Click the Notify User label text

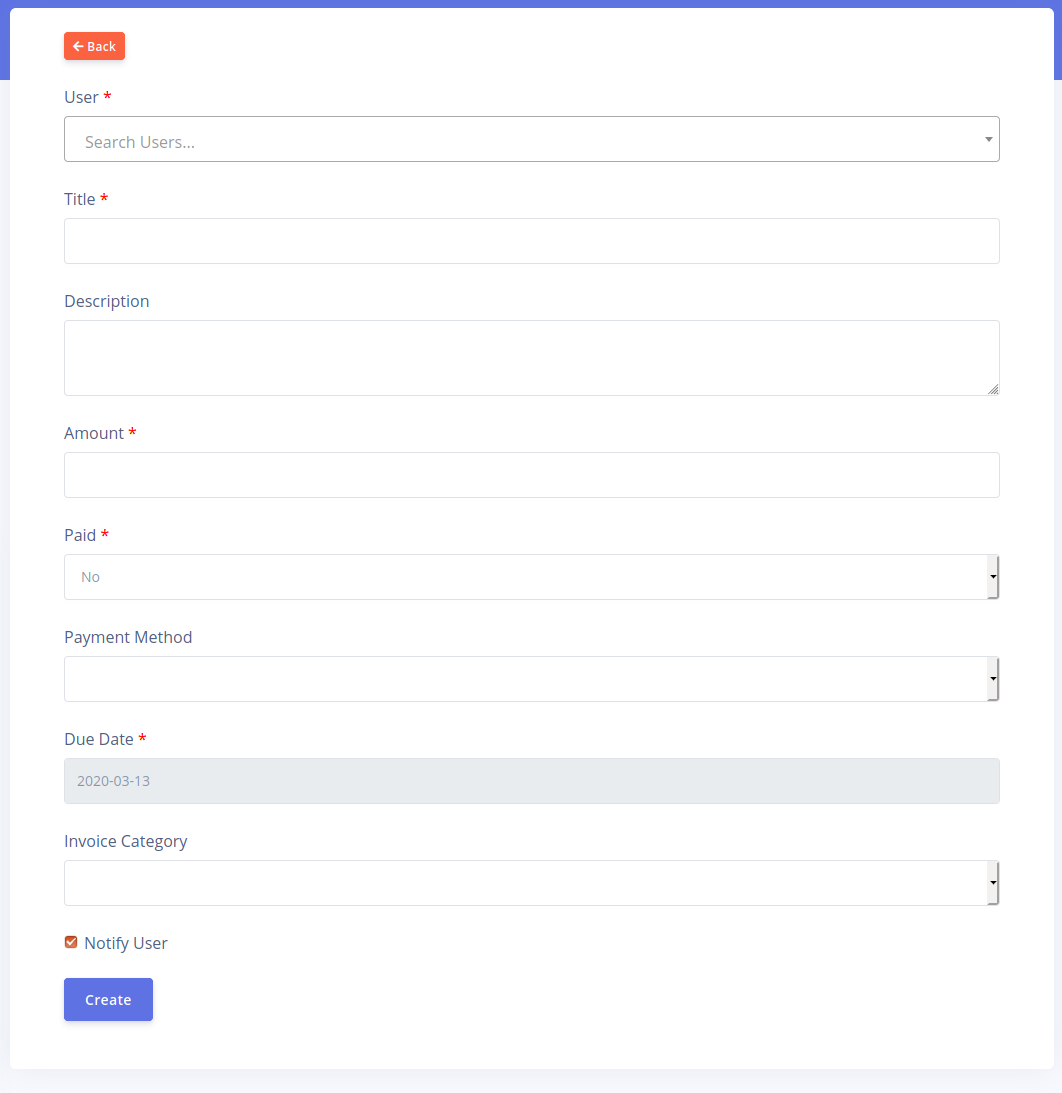point(126,943)
